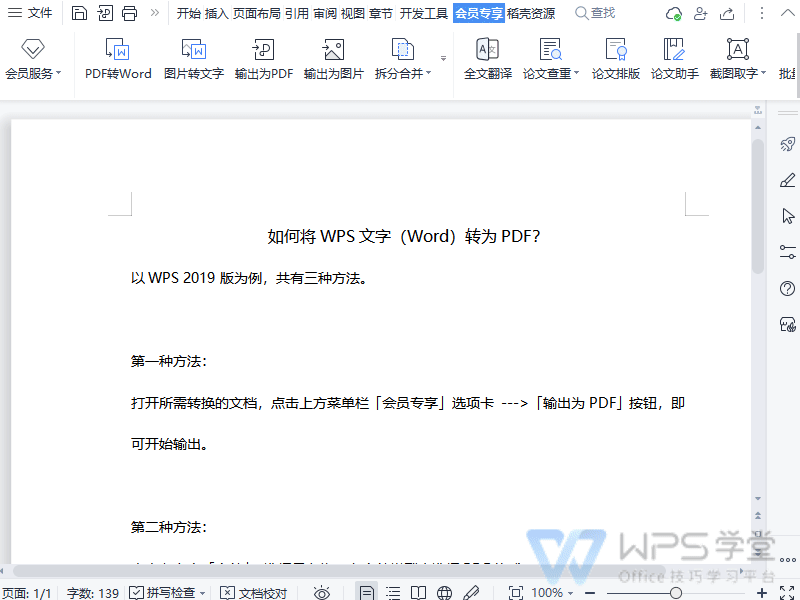The width and height of the screenshot is (800, 600).
Task: Expand more quick-access tools chevron
Action: (x=155, y=13)
